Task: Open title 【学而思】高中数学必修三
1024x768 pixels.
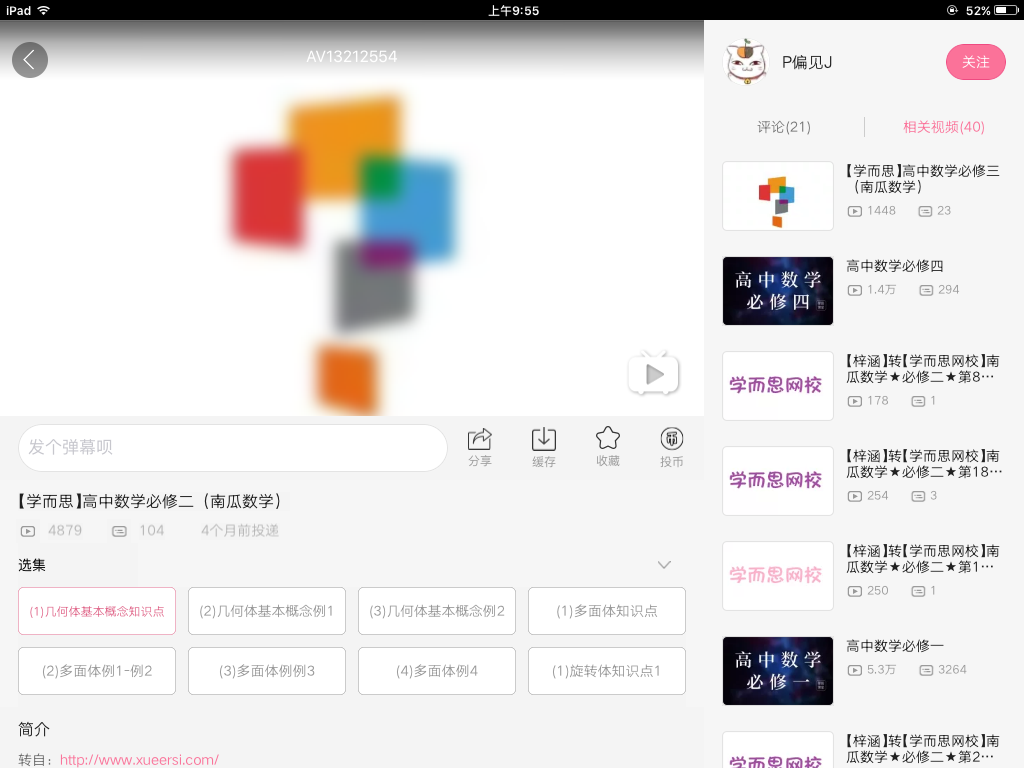Action: [x=922, y=178]
